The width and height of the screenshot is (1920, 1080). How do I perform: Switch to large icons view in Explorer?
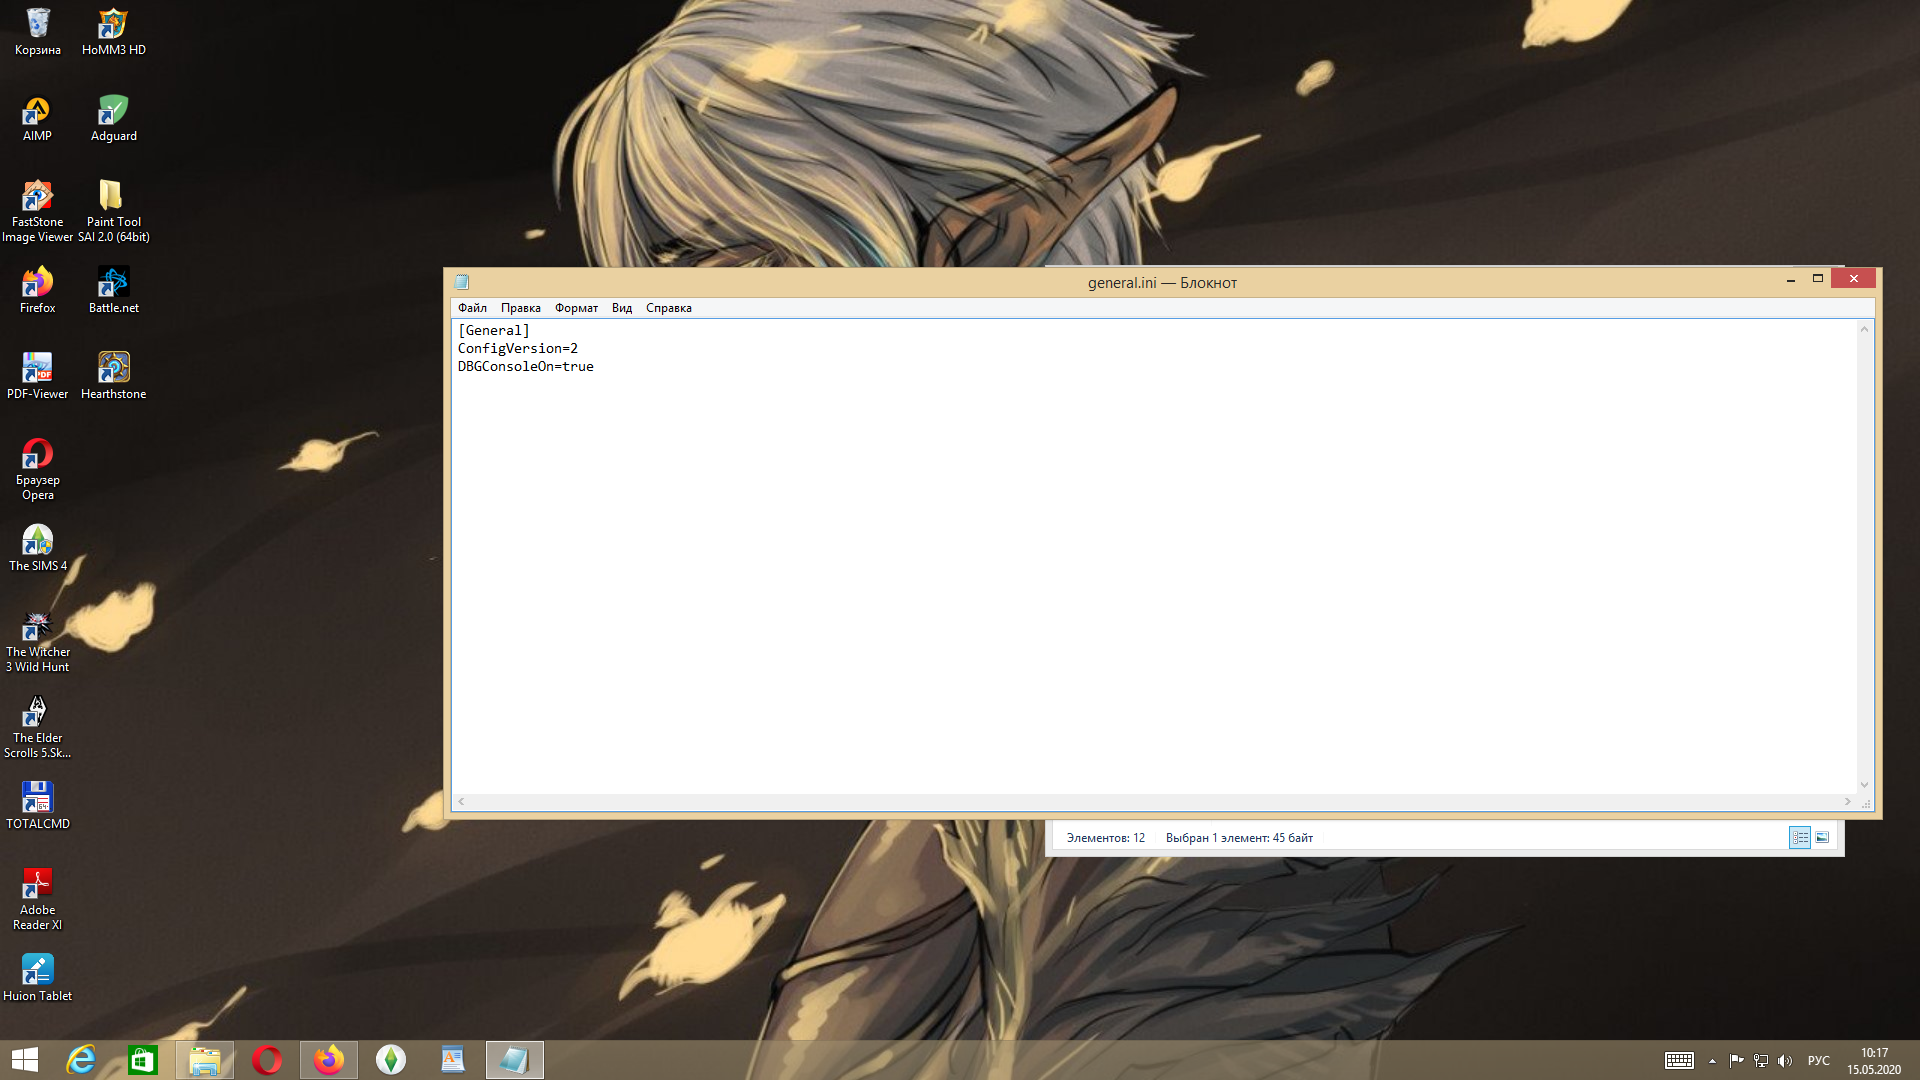tap(1822, 838)
